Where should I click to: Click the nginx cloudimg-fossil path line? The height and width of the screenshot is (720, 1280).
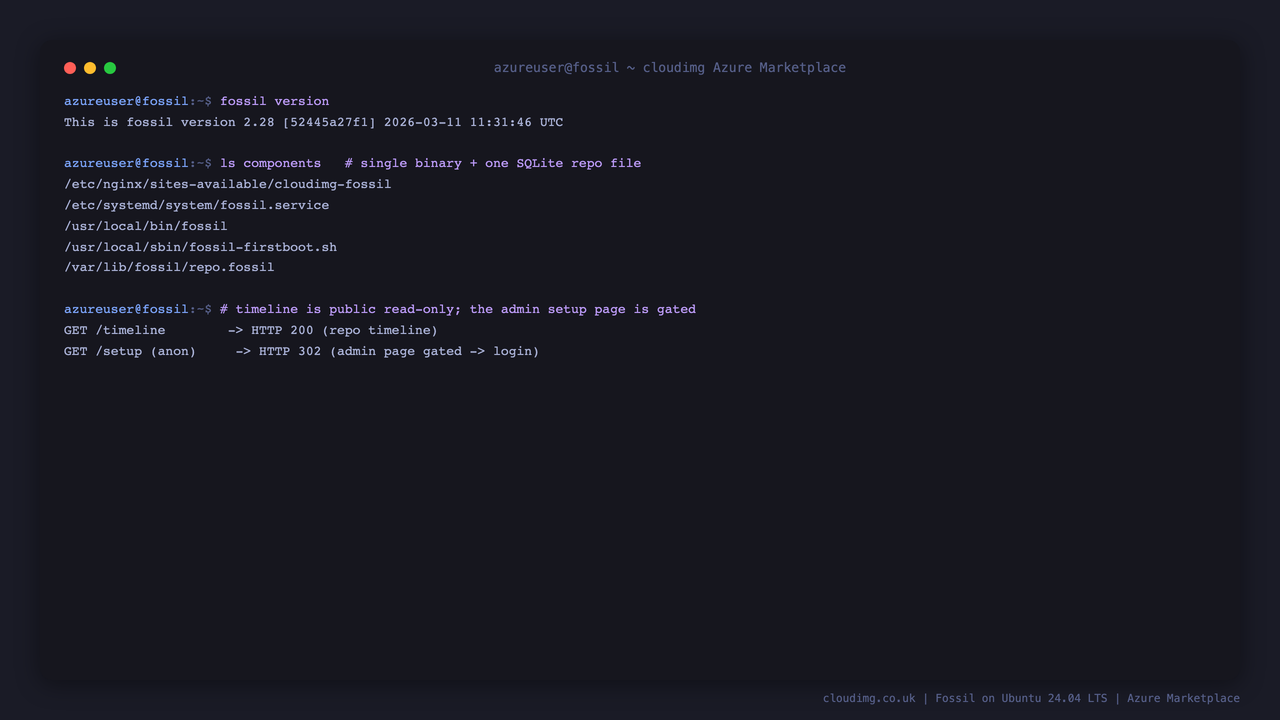[227, 184]
